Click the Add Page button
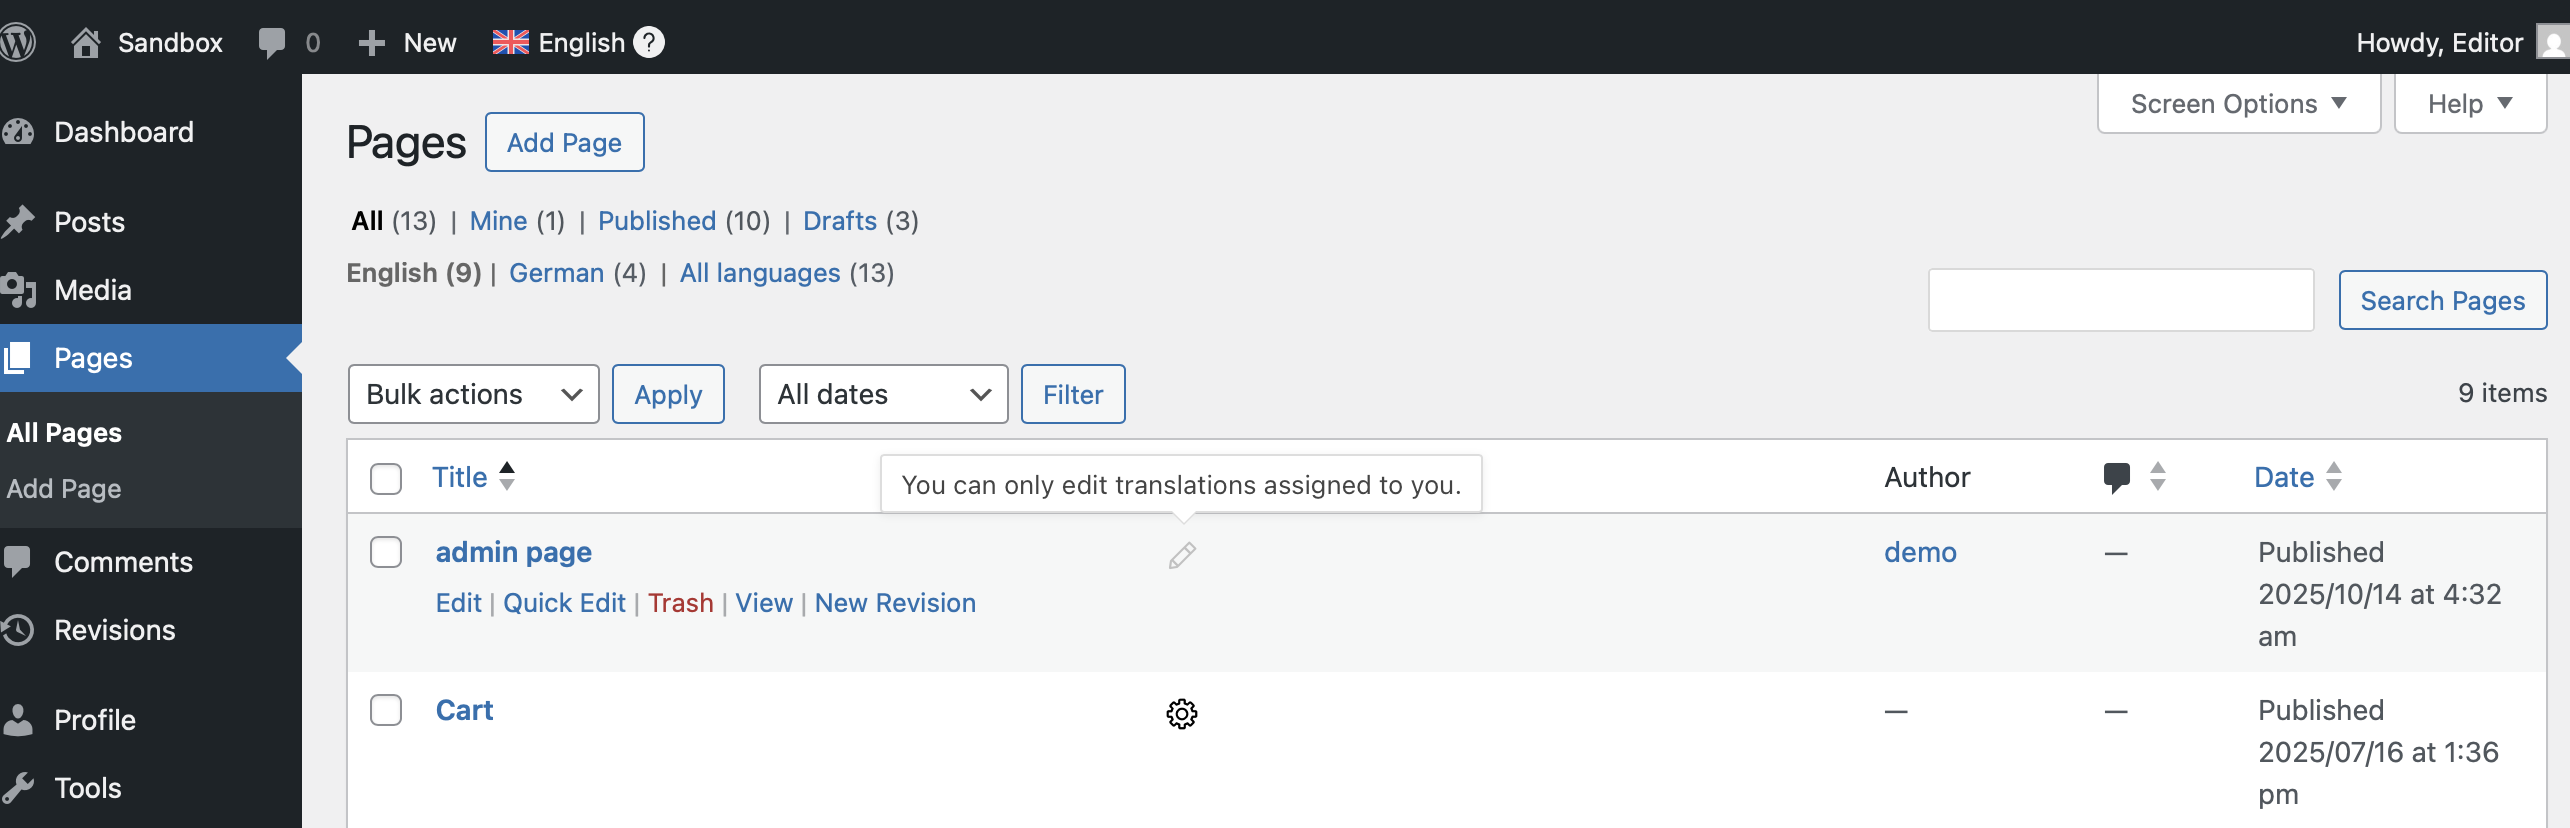The width and height of the screenshot is (2570, 828). click(564, 142)
